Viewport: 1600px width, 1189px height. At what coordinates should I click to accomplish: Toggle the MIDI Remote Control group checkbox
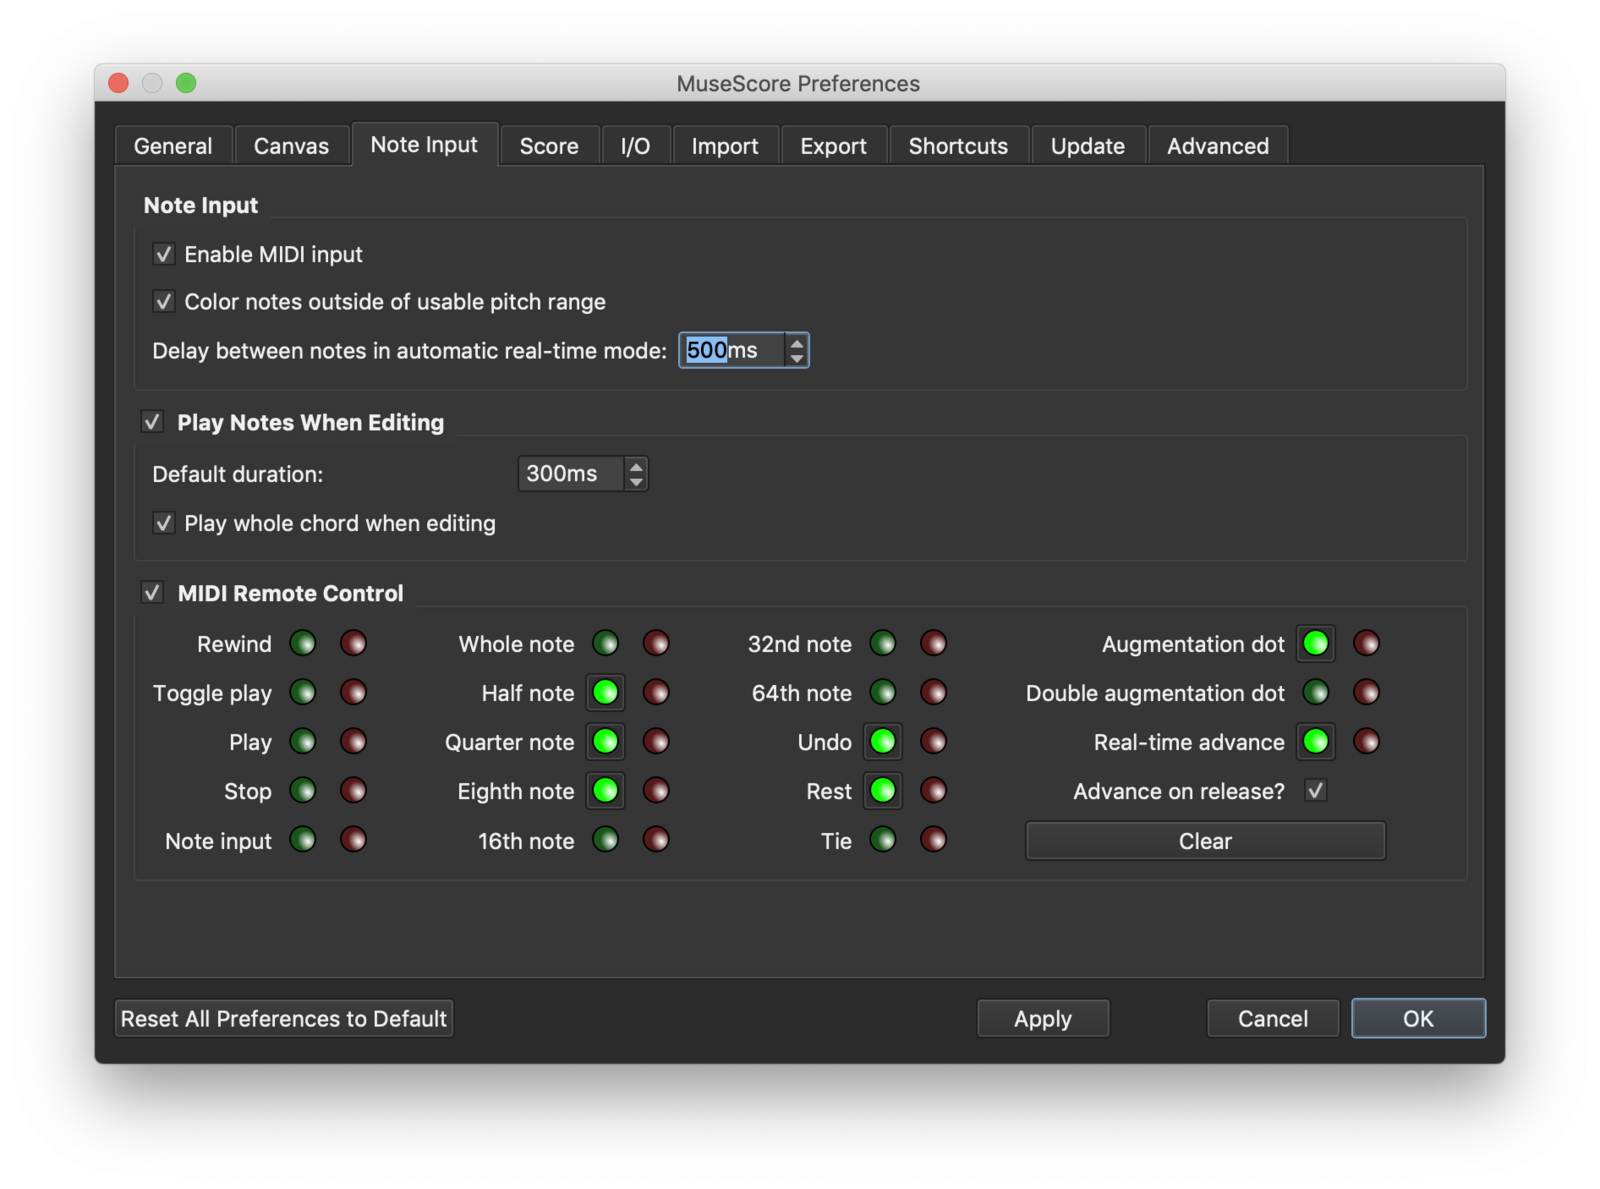click(152, 593)
